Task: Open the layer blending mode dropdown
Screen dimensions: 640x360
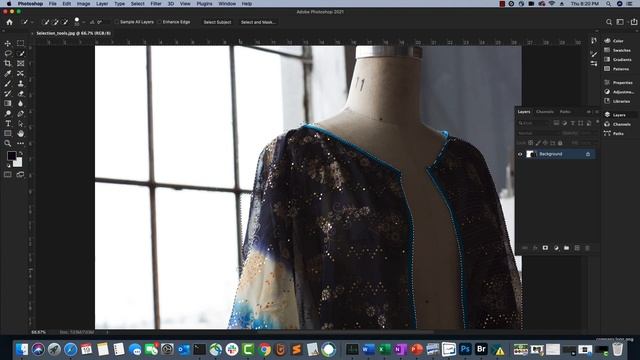Action: click(x=538, y=133)
